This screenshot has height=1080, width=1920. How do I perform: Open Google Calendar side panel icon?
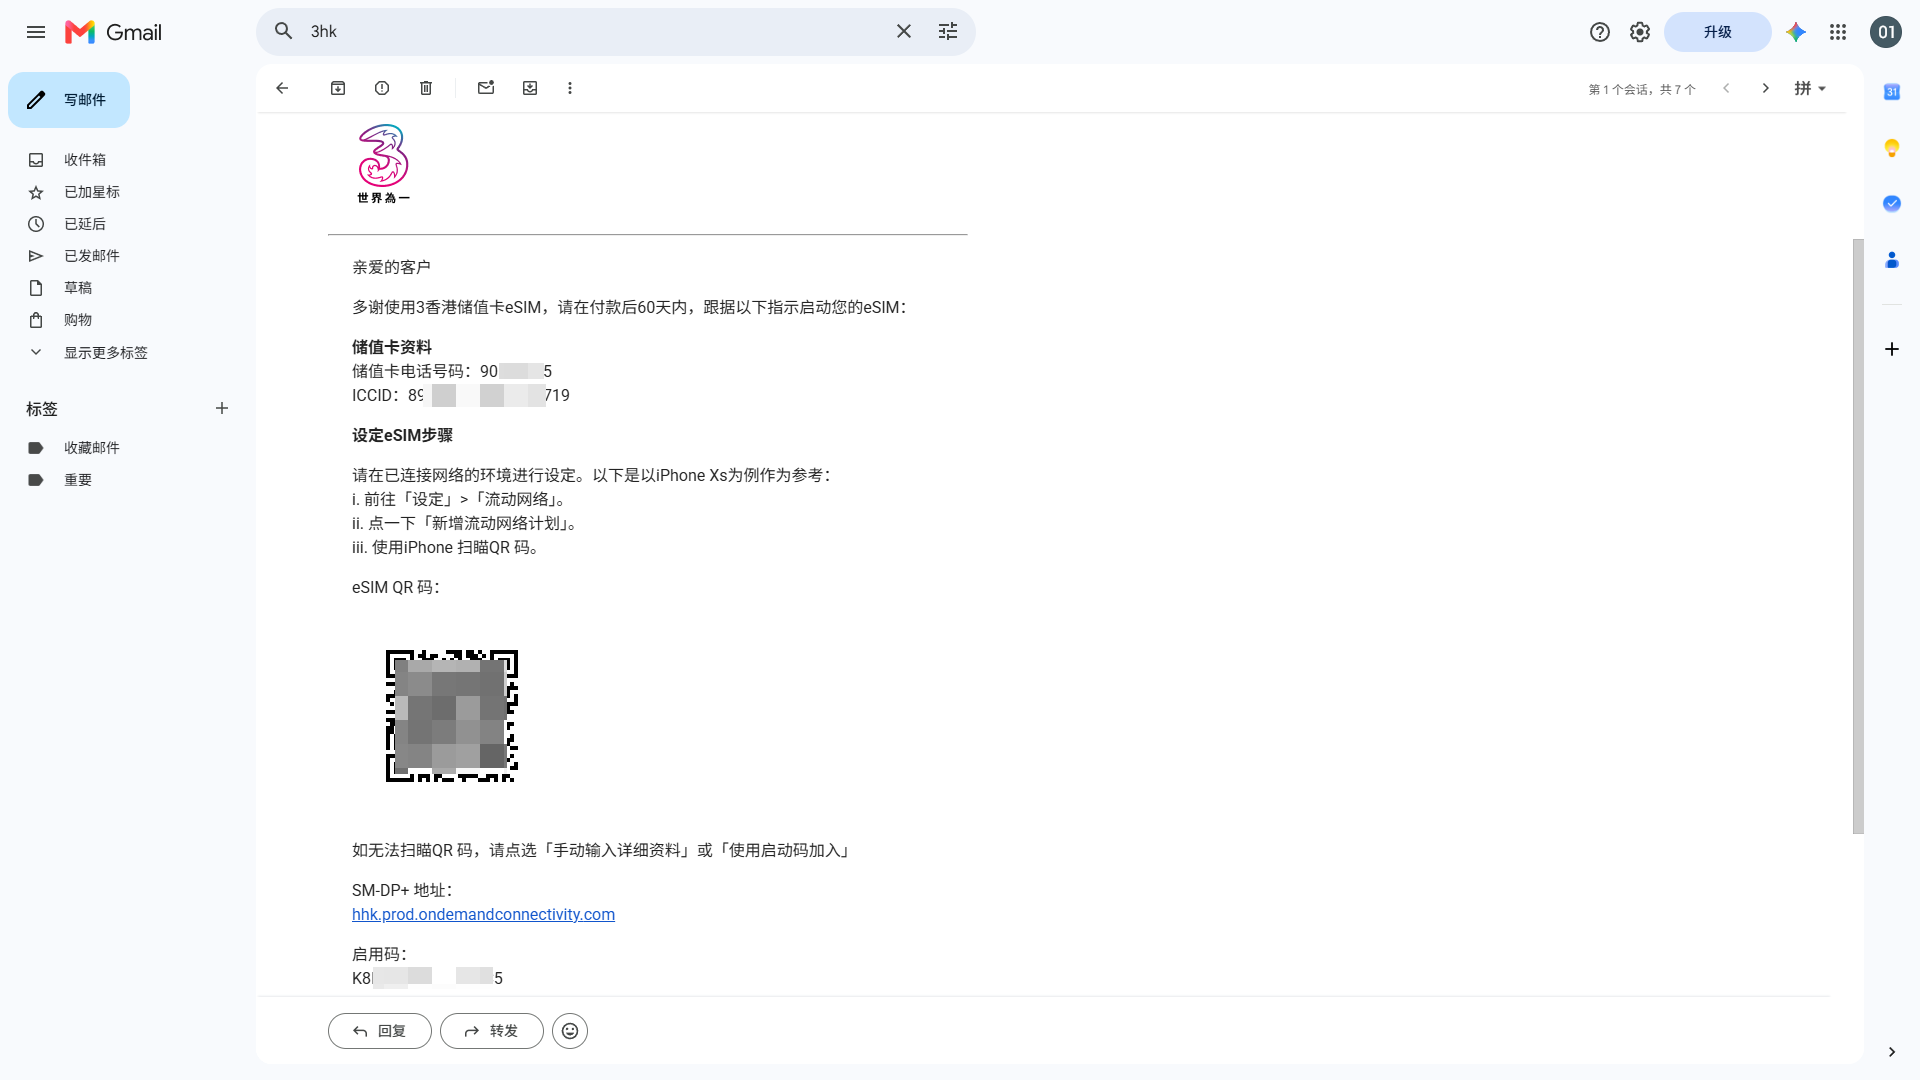[1892, 92]
